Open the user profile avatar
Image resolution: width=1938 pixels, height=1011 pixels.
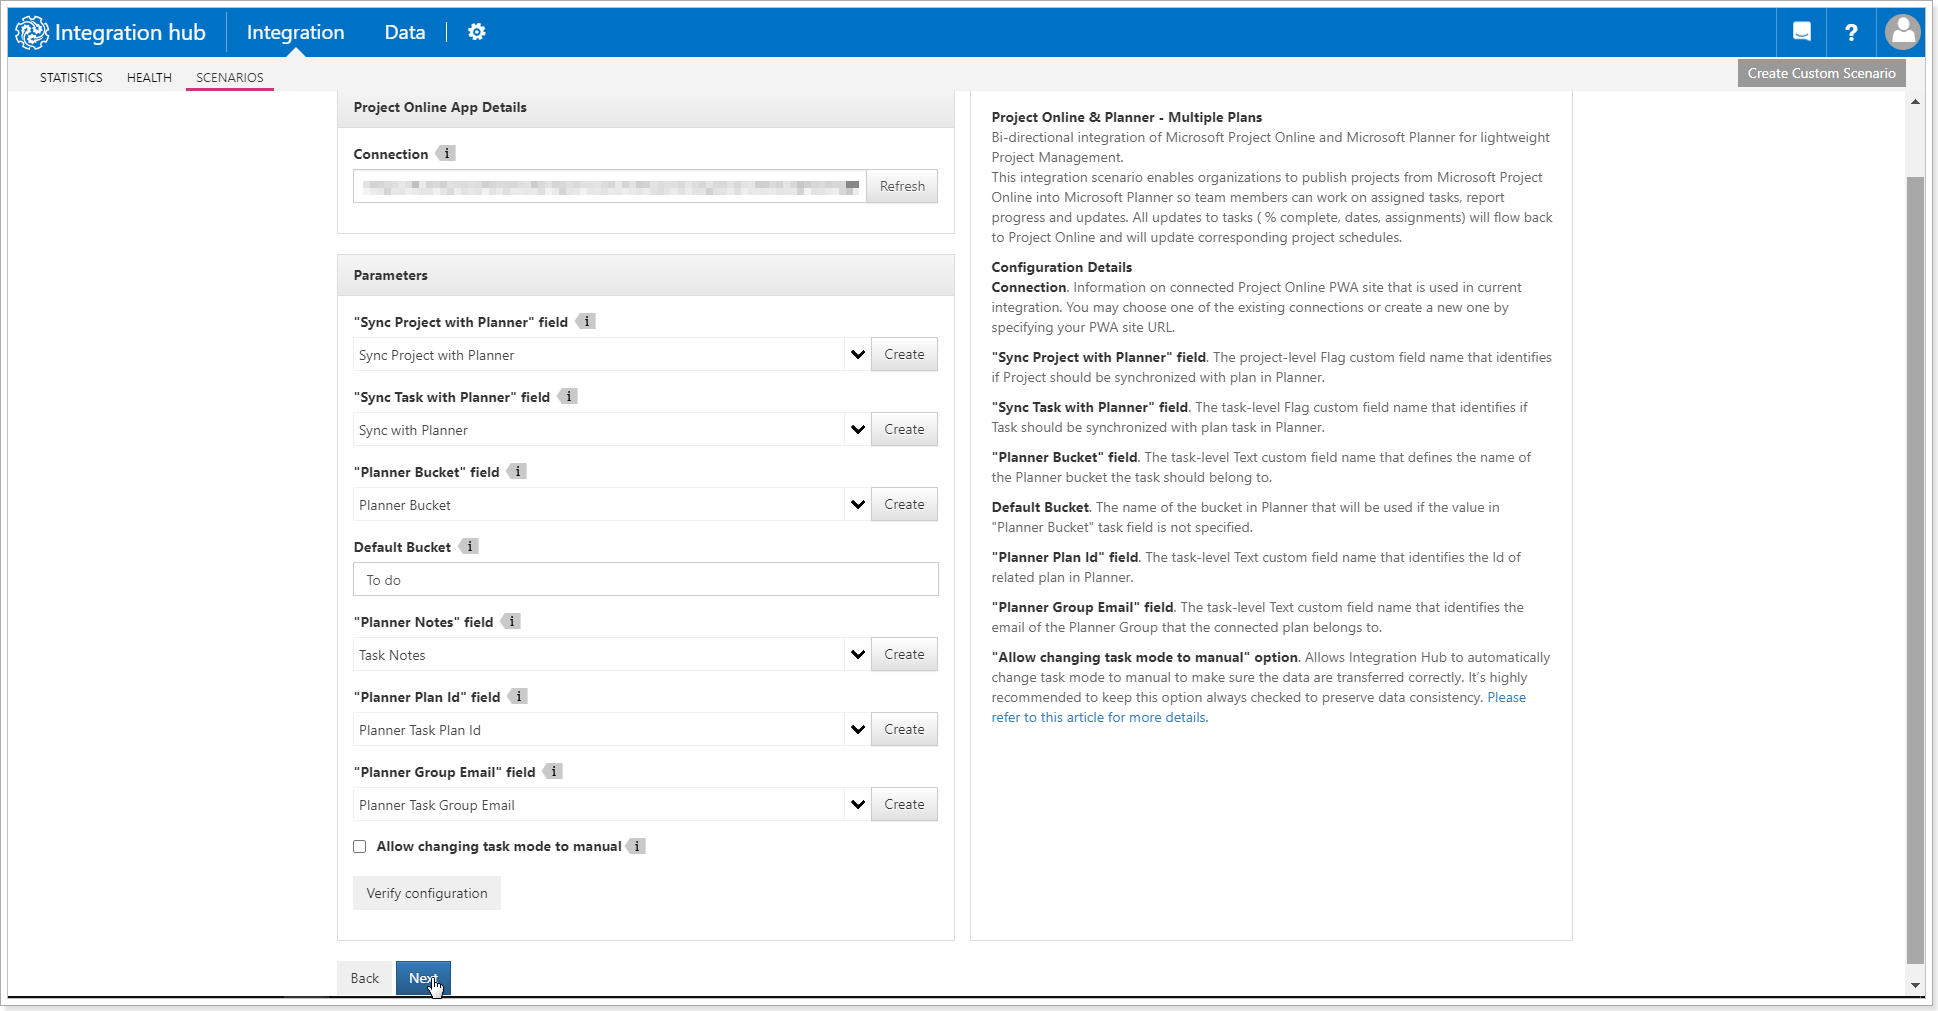pos(1902,32)
